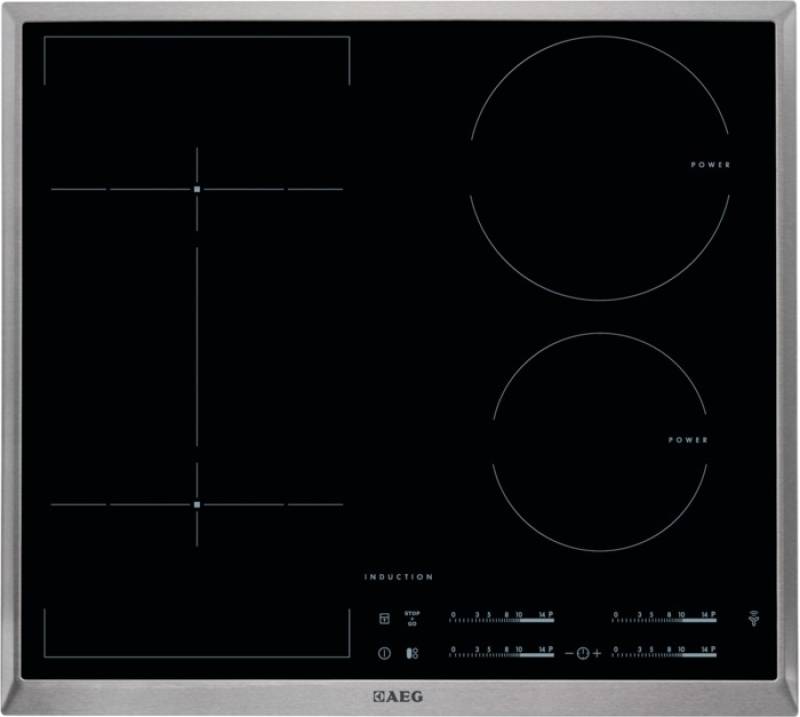This screenshot has height=717, width=800.
Task: Set lower-right heat slider to level 0
Action: point(615,651)
